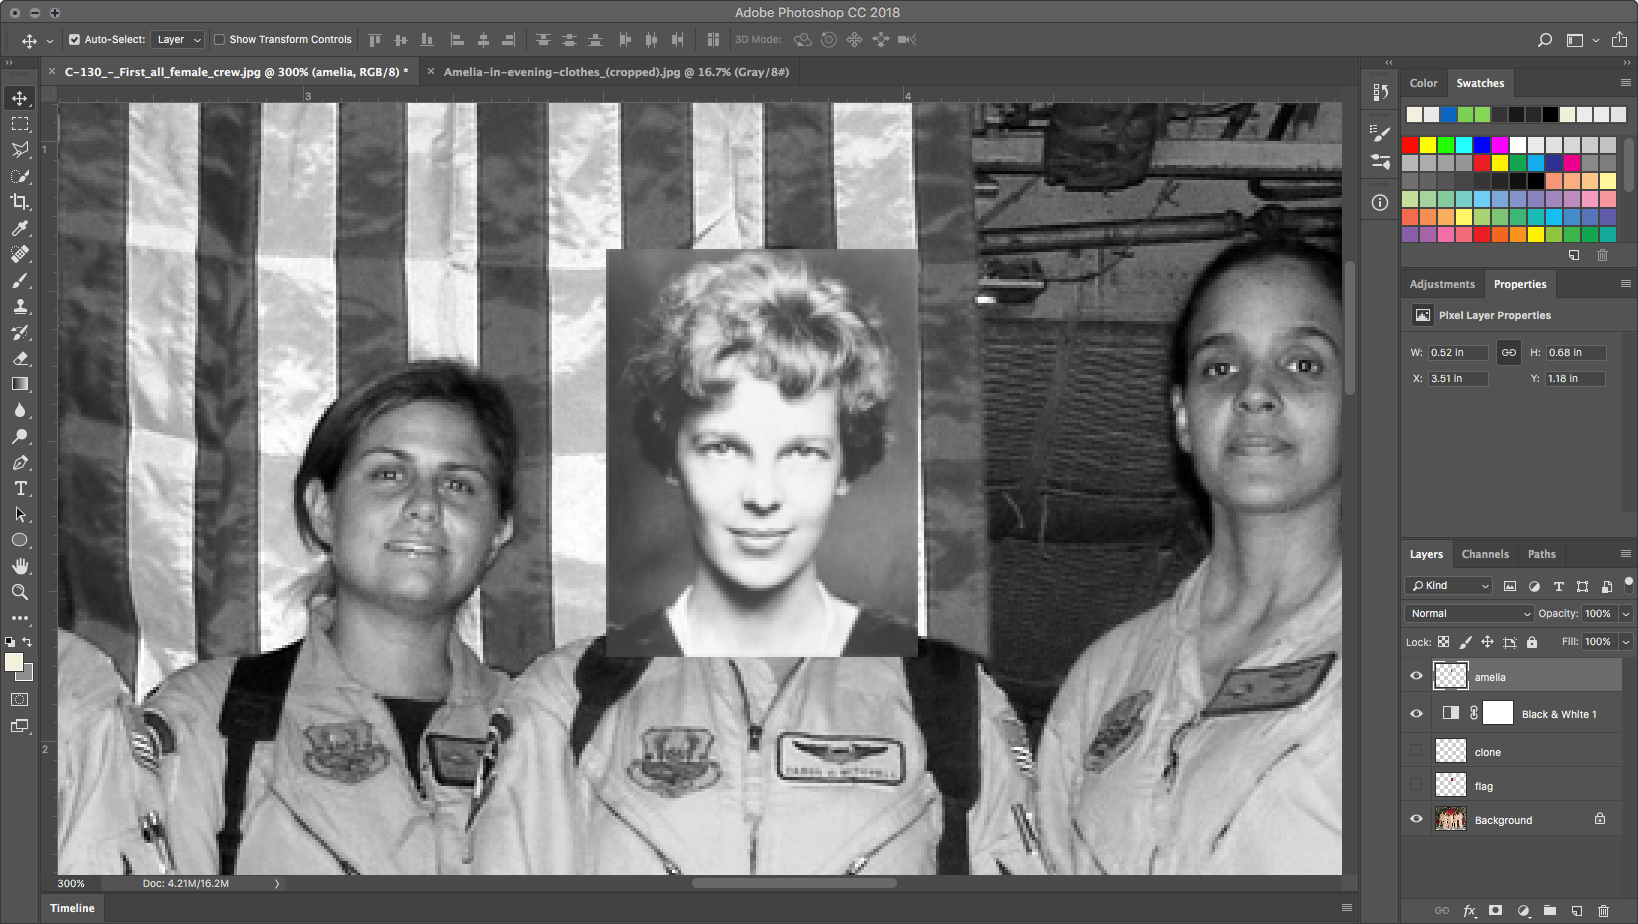Show the clone layer

(1416, 751)
